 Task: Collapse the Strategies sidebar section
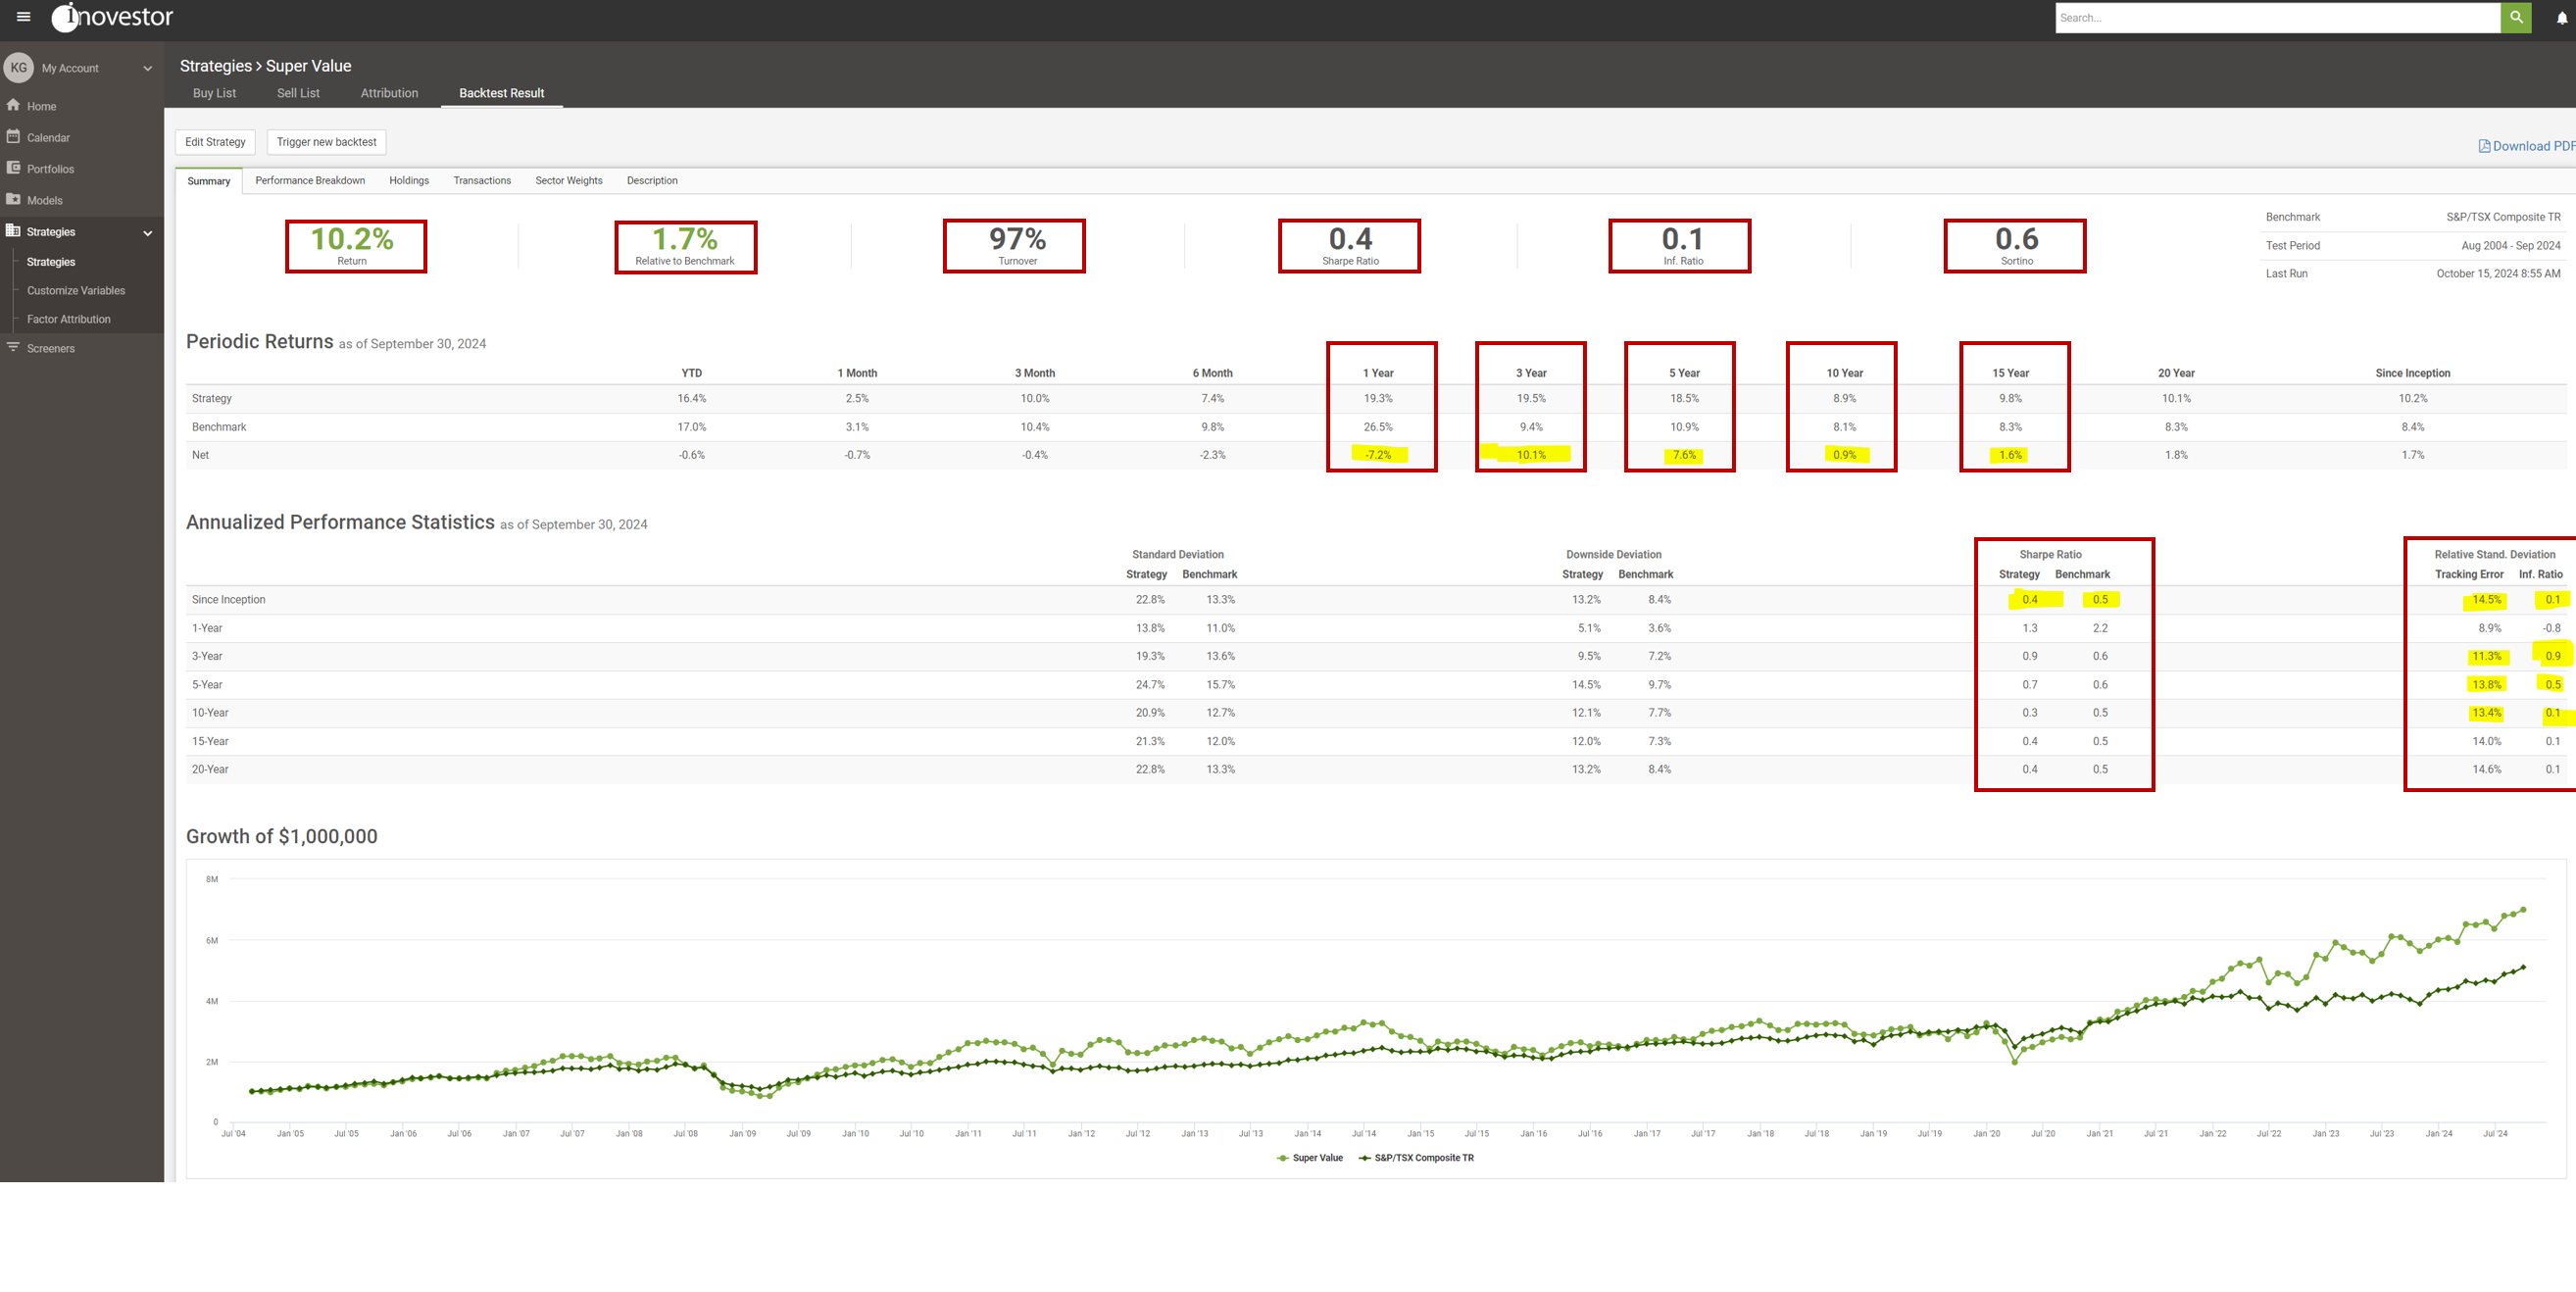[x=148, y=232]
